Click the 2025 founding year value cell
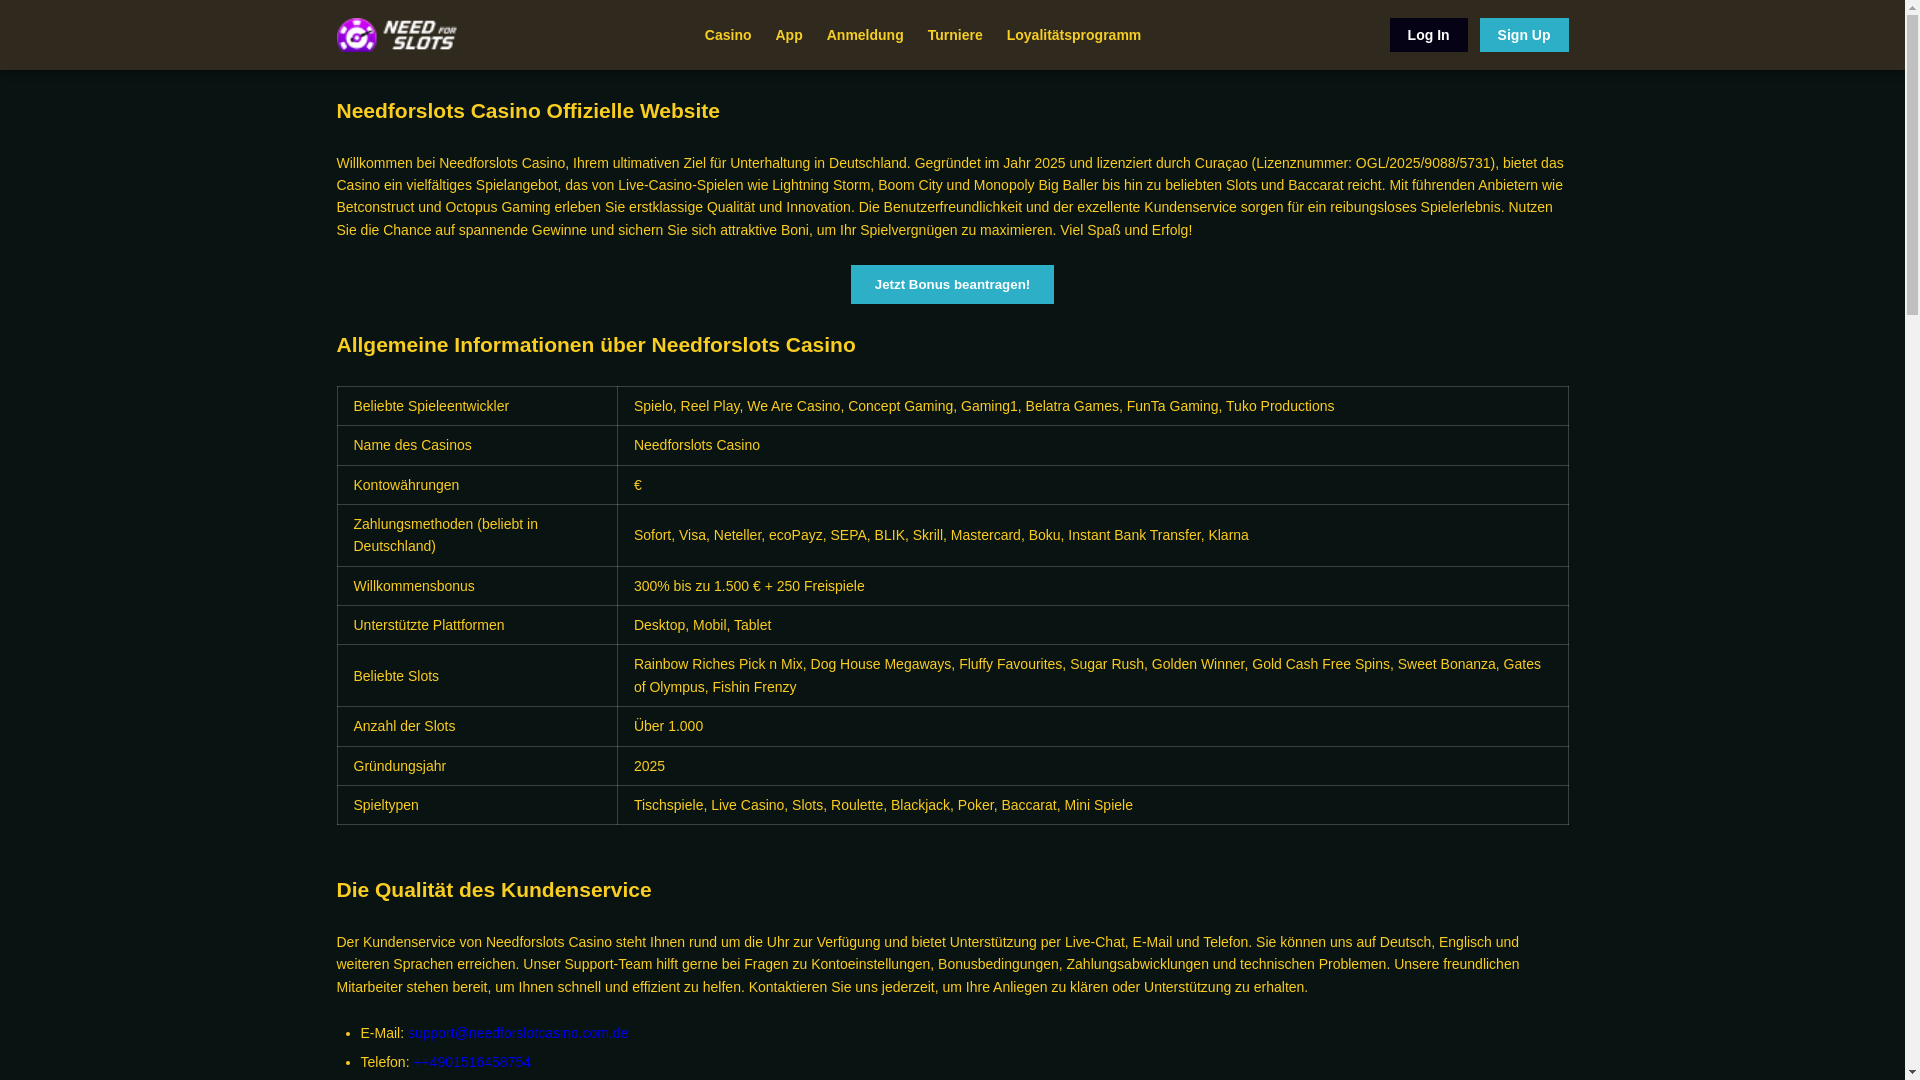This screenshot has width=1920, height=1080. pos(1092,766)
